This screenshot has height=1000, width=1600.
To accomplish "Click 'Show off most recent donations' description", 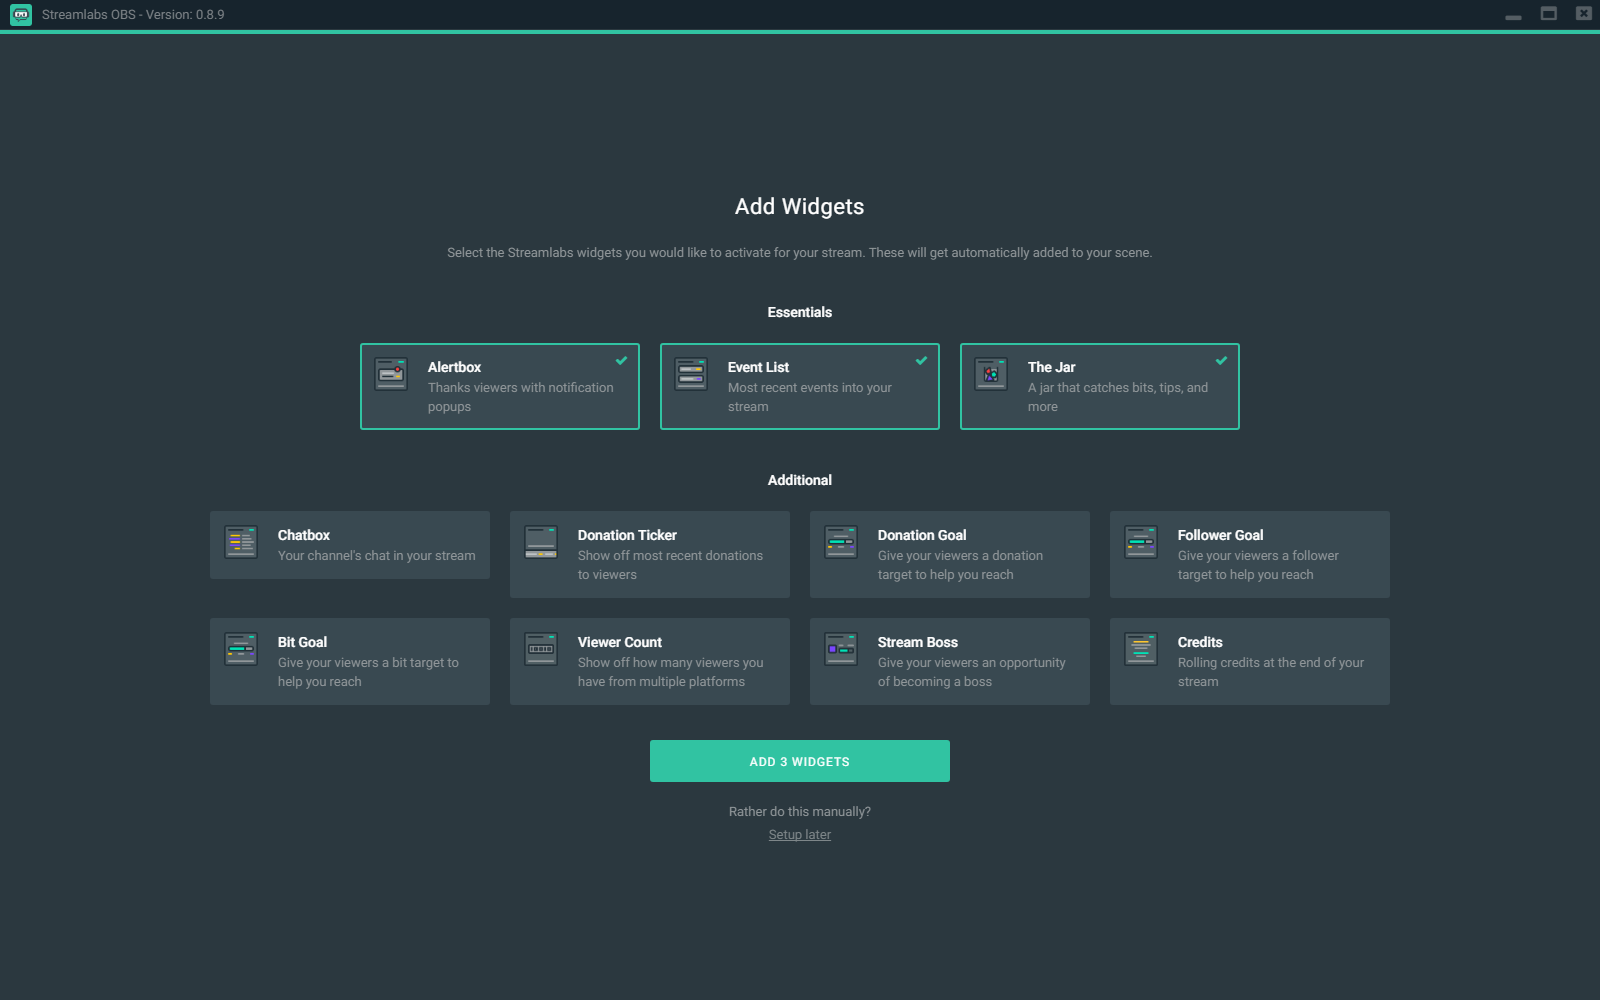I will 670,565.
